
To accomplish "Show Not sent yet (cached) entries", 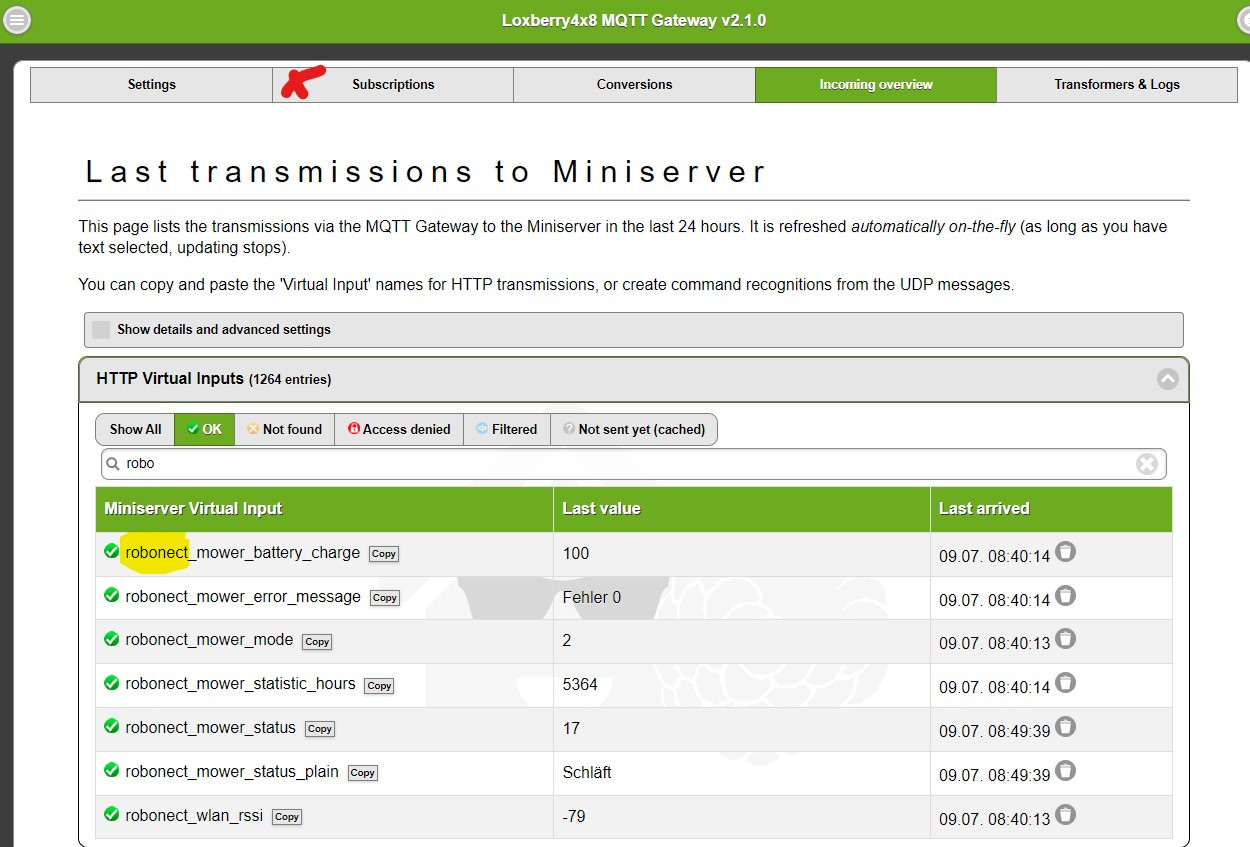I will pos(634,429).
